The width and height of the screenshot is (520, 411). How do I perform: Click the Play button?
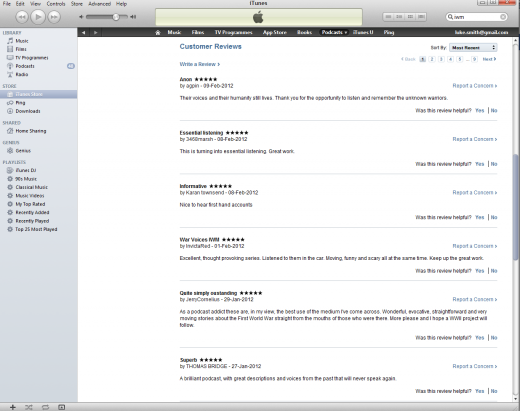pyautogui.click(x=38, y=16)
